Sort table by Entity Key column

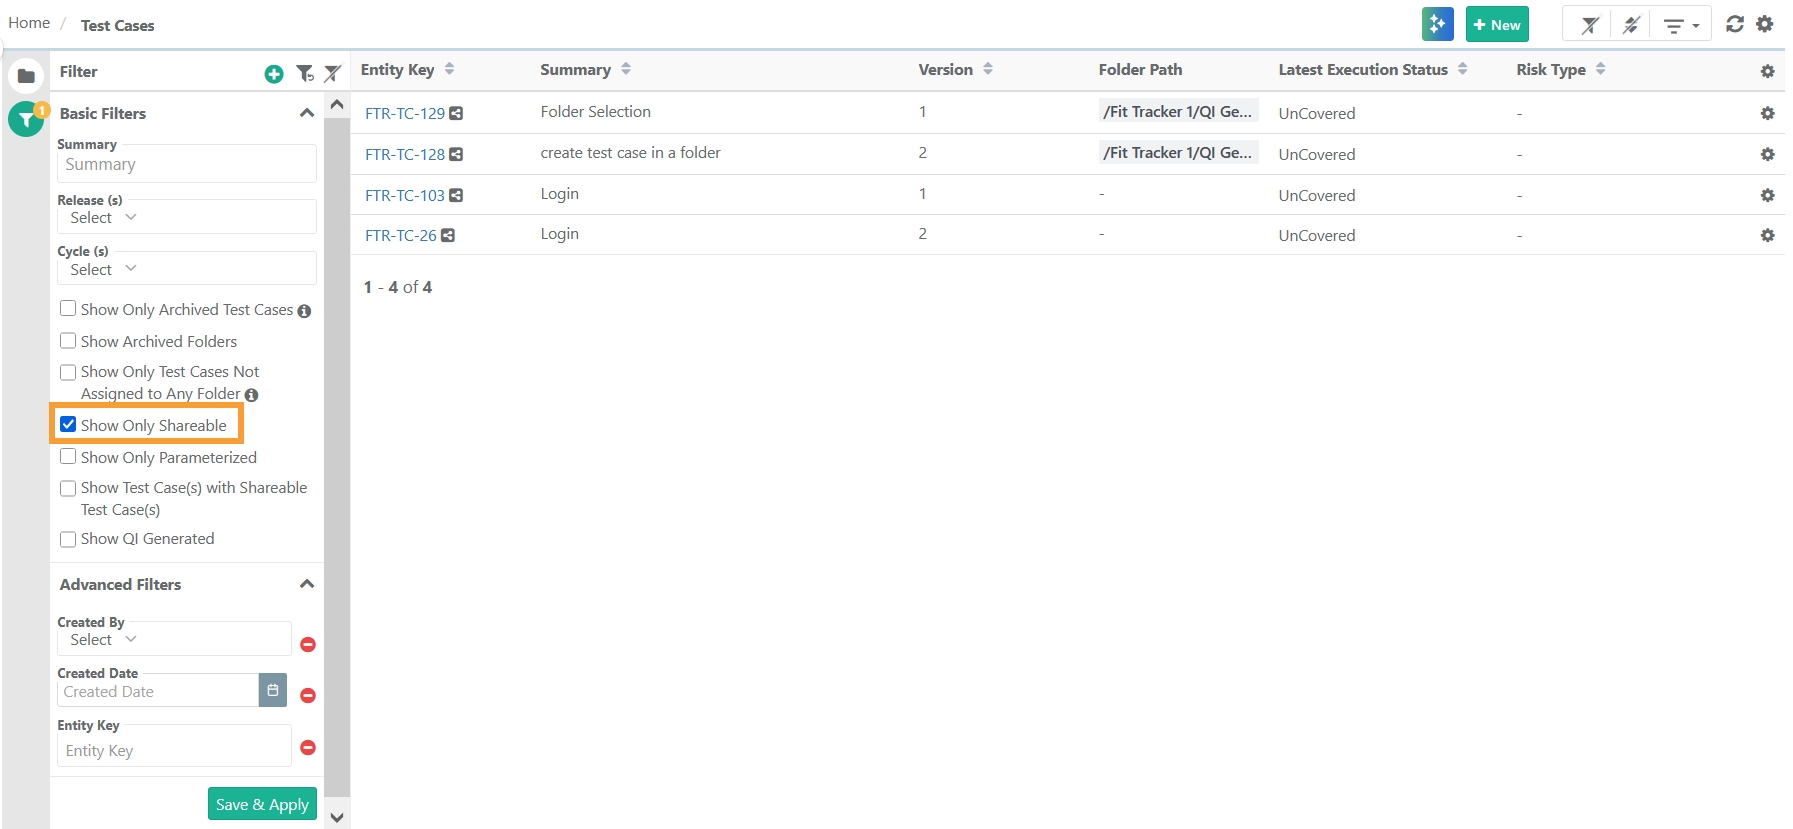pos(449,69)
